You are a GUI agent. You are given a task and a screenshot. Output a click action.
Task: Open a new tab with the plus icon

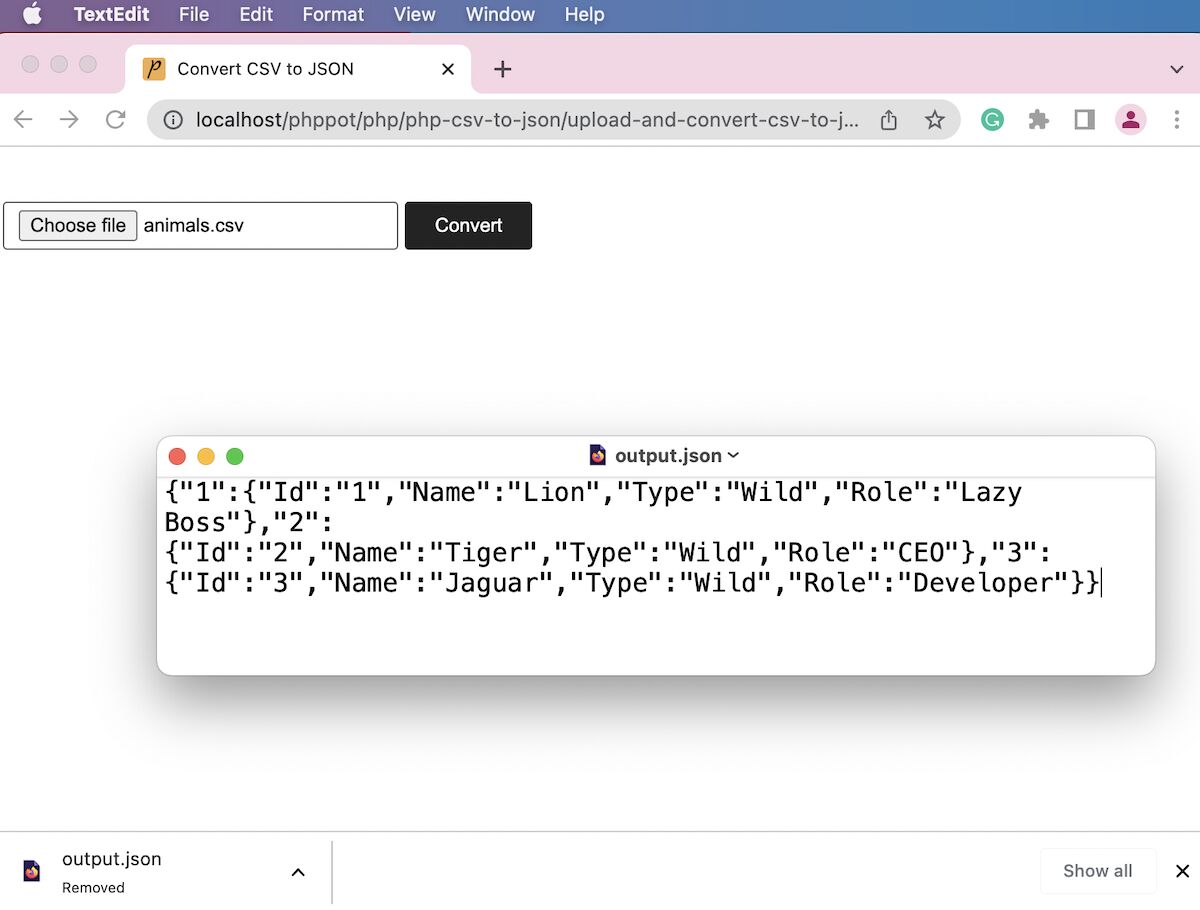[x=502, y=69]
